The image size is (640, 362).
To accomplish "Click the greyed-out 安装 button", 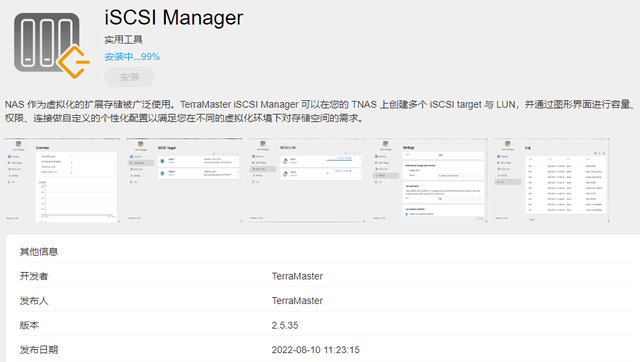I will [129, 77].
